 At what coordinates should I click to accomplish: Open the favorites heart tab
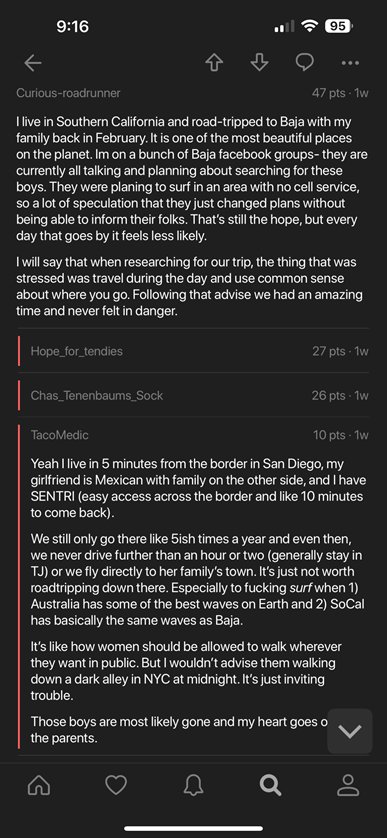(x=116, y=785)
